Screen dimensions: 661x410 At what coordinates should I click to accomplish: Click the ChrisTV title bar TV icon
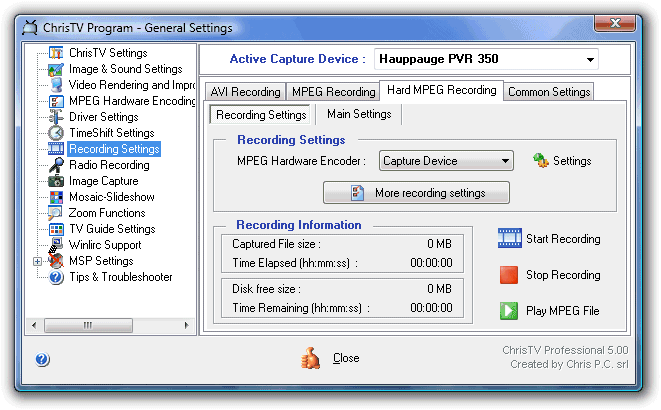pos(30,27)
